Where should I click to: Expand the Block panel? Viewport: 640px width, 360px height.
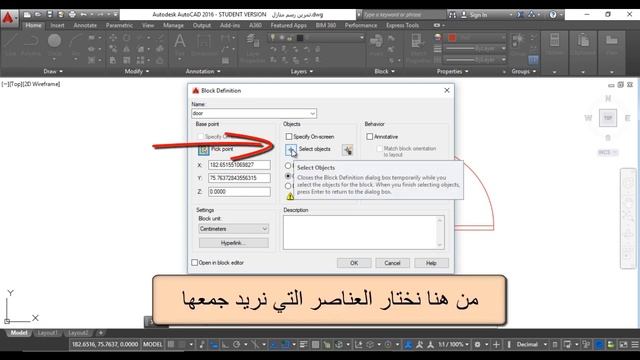(384, 71)
